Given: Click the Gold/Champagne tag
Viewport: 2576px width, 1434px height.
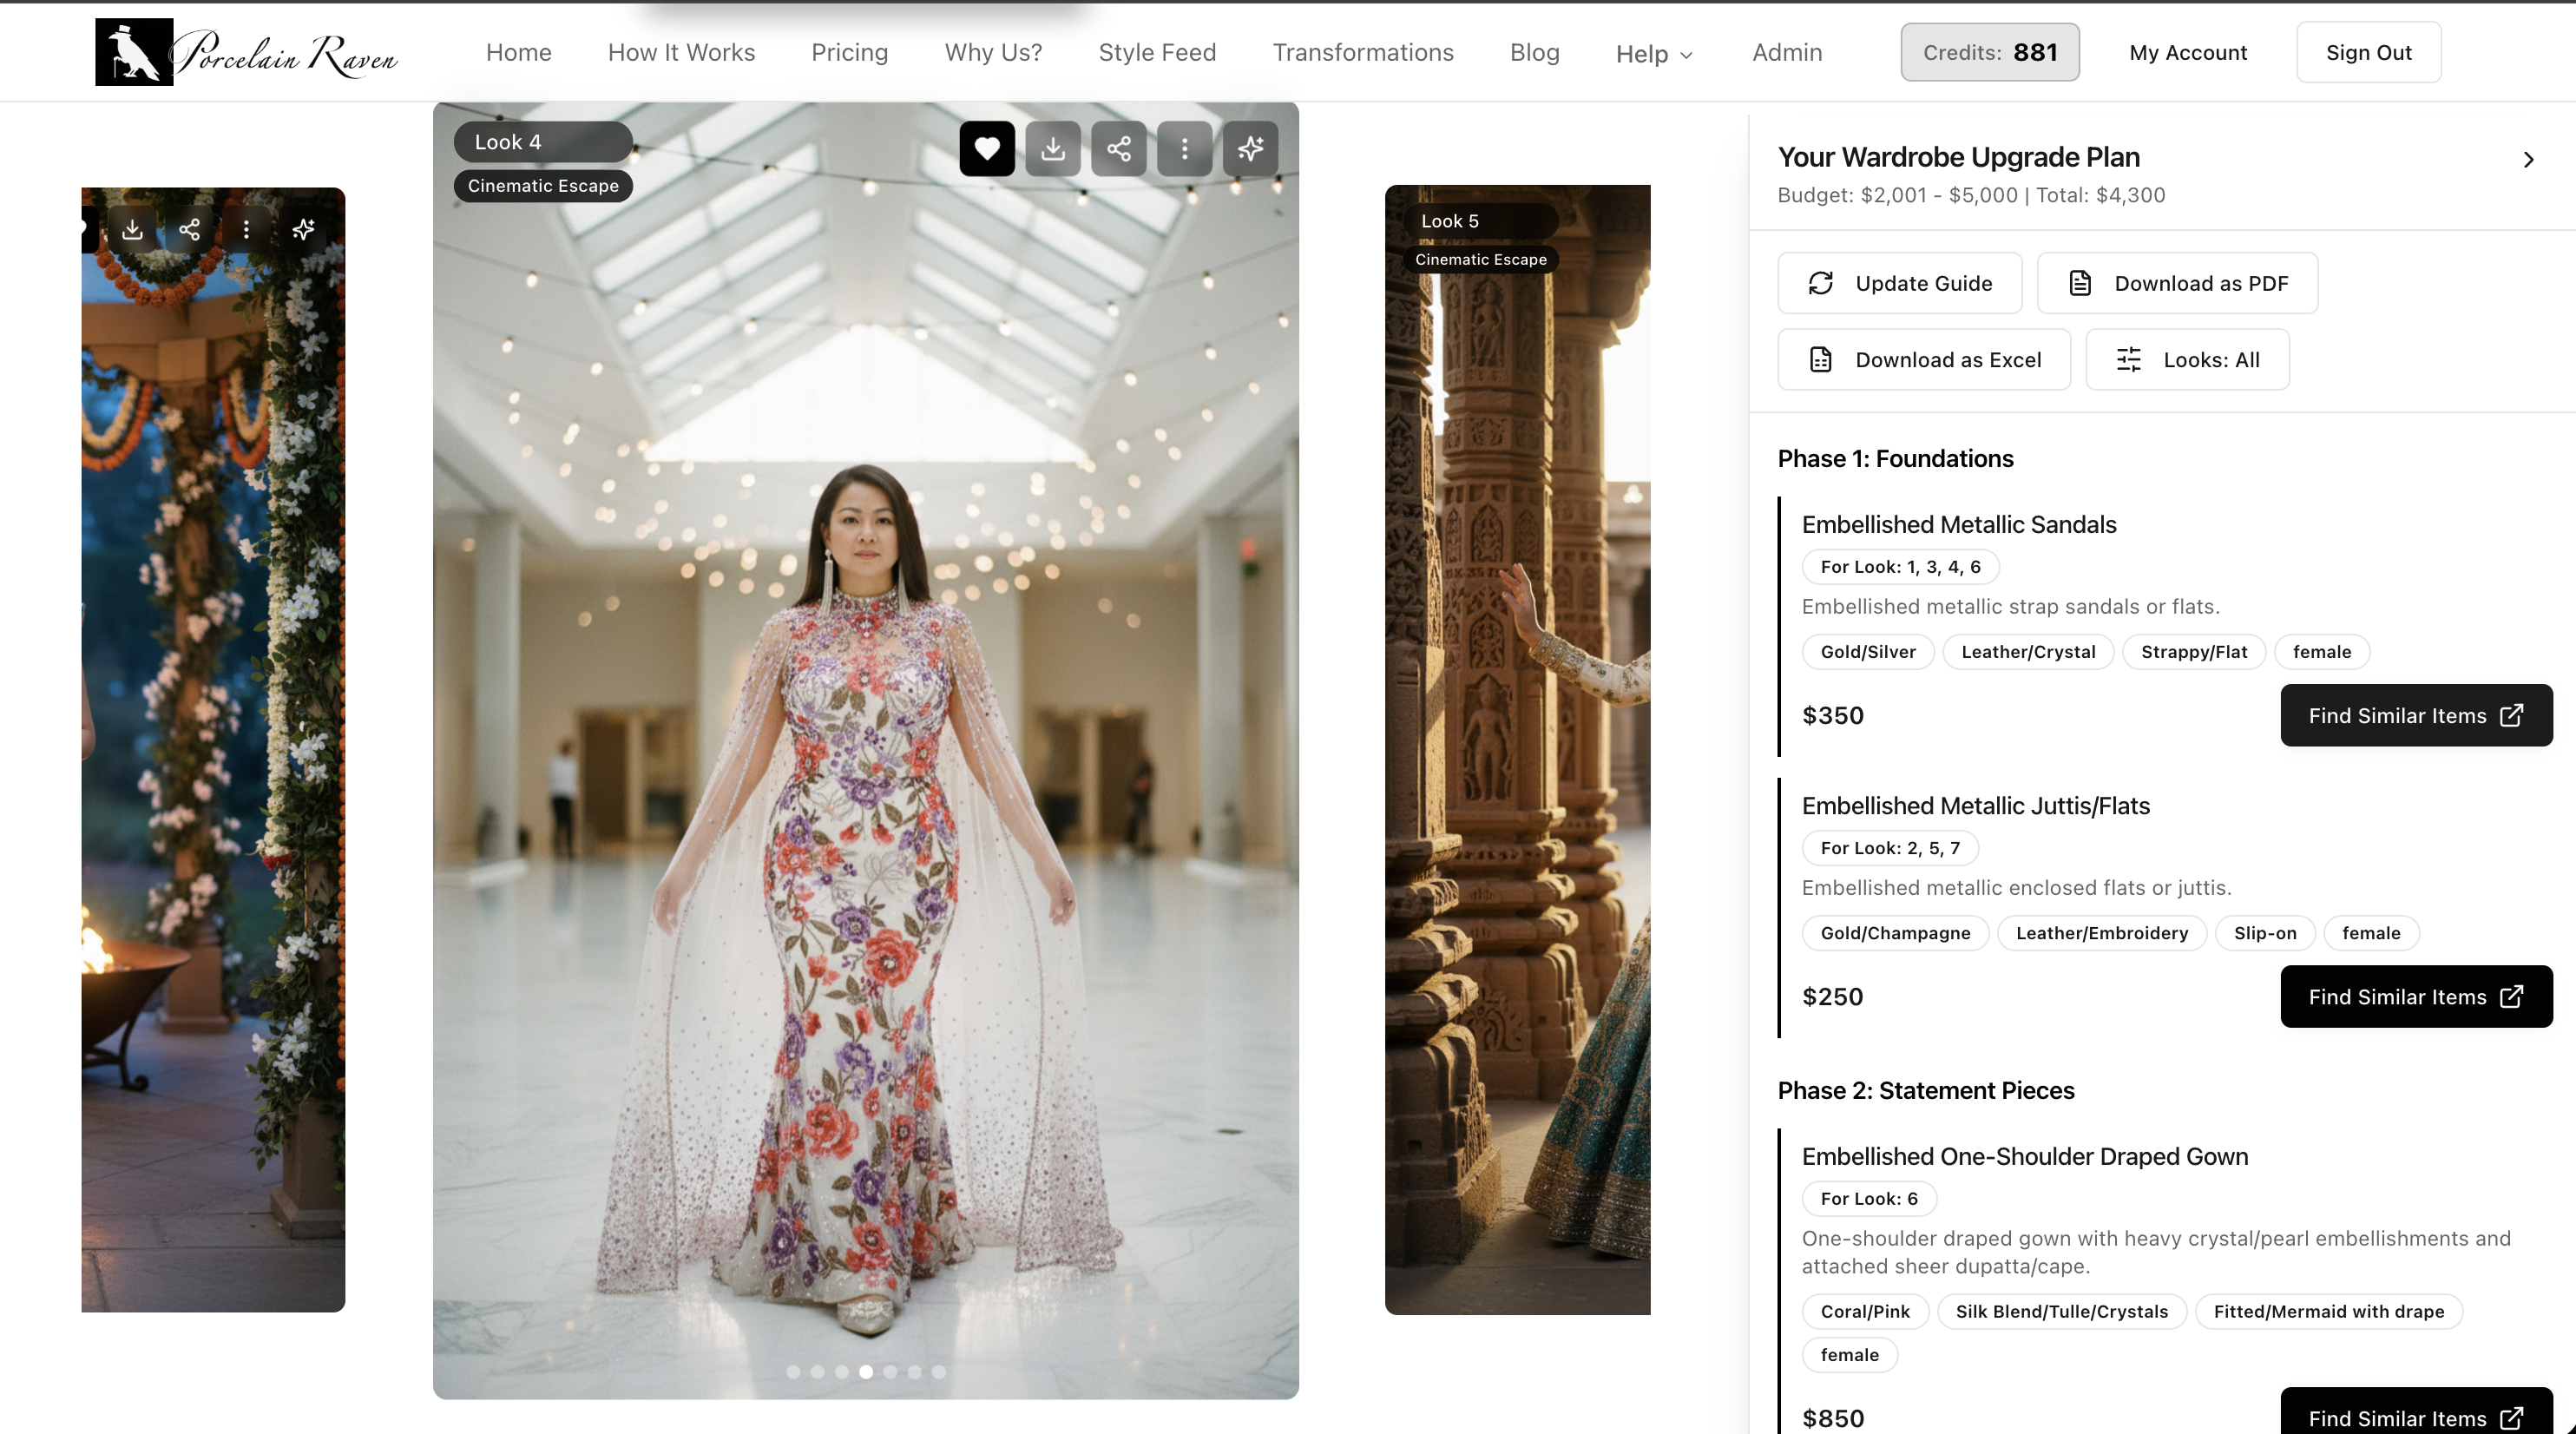Looking at the screenshot, I should pos(1895,933).
